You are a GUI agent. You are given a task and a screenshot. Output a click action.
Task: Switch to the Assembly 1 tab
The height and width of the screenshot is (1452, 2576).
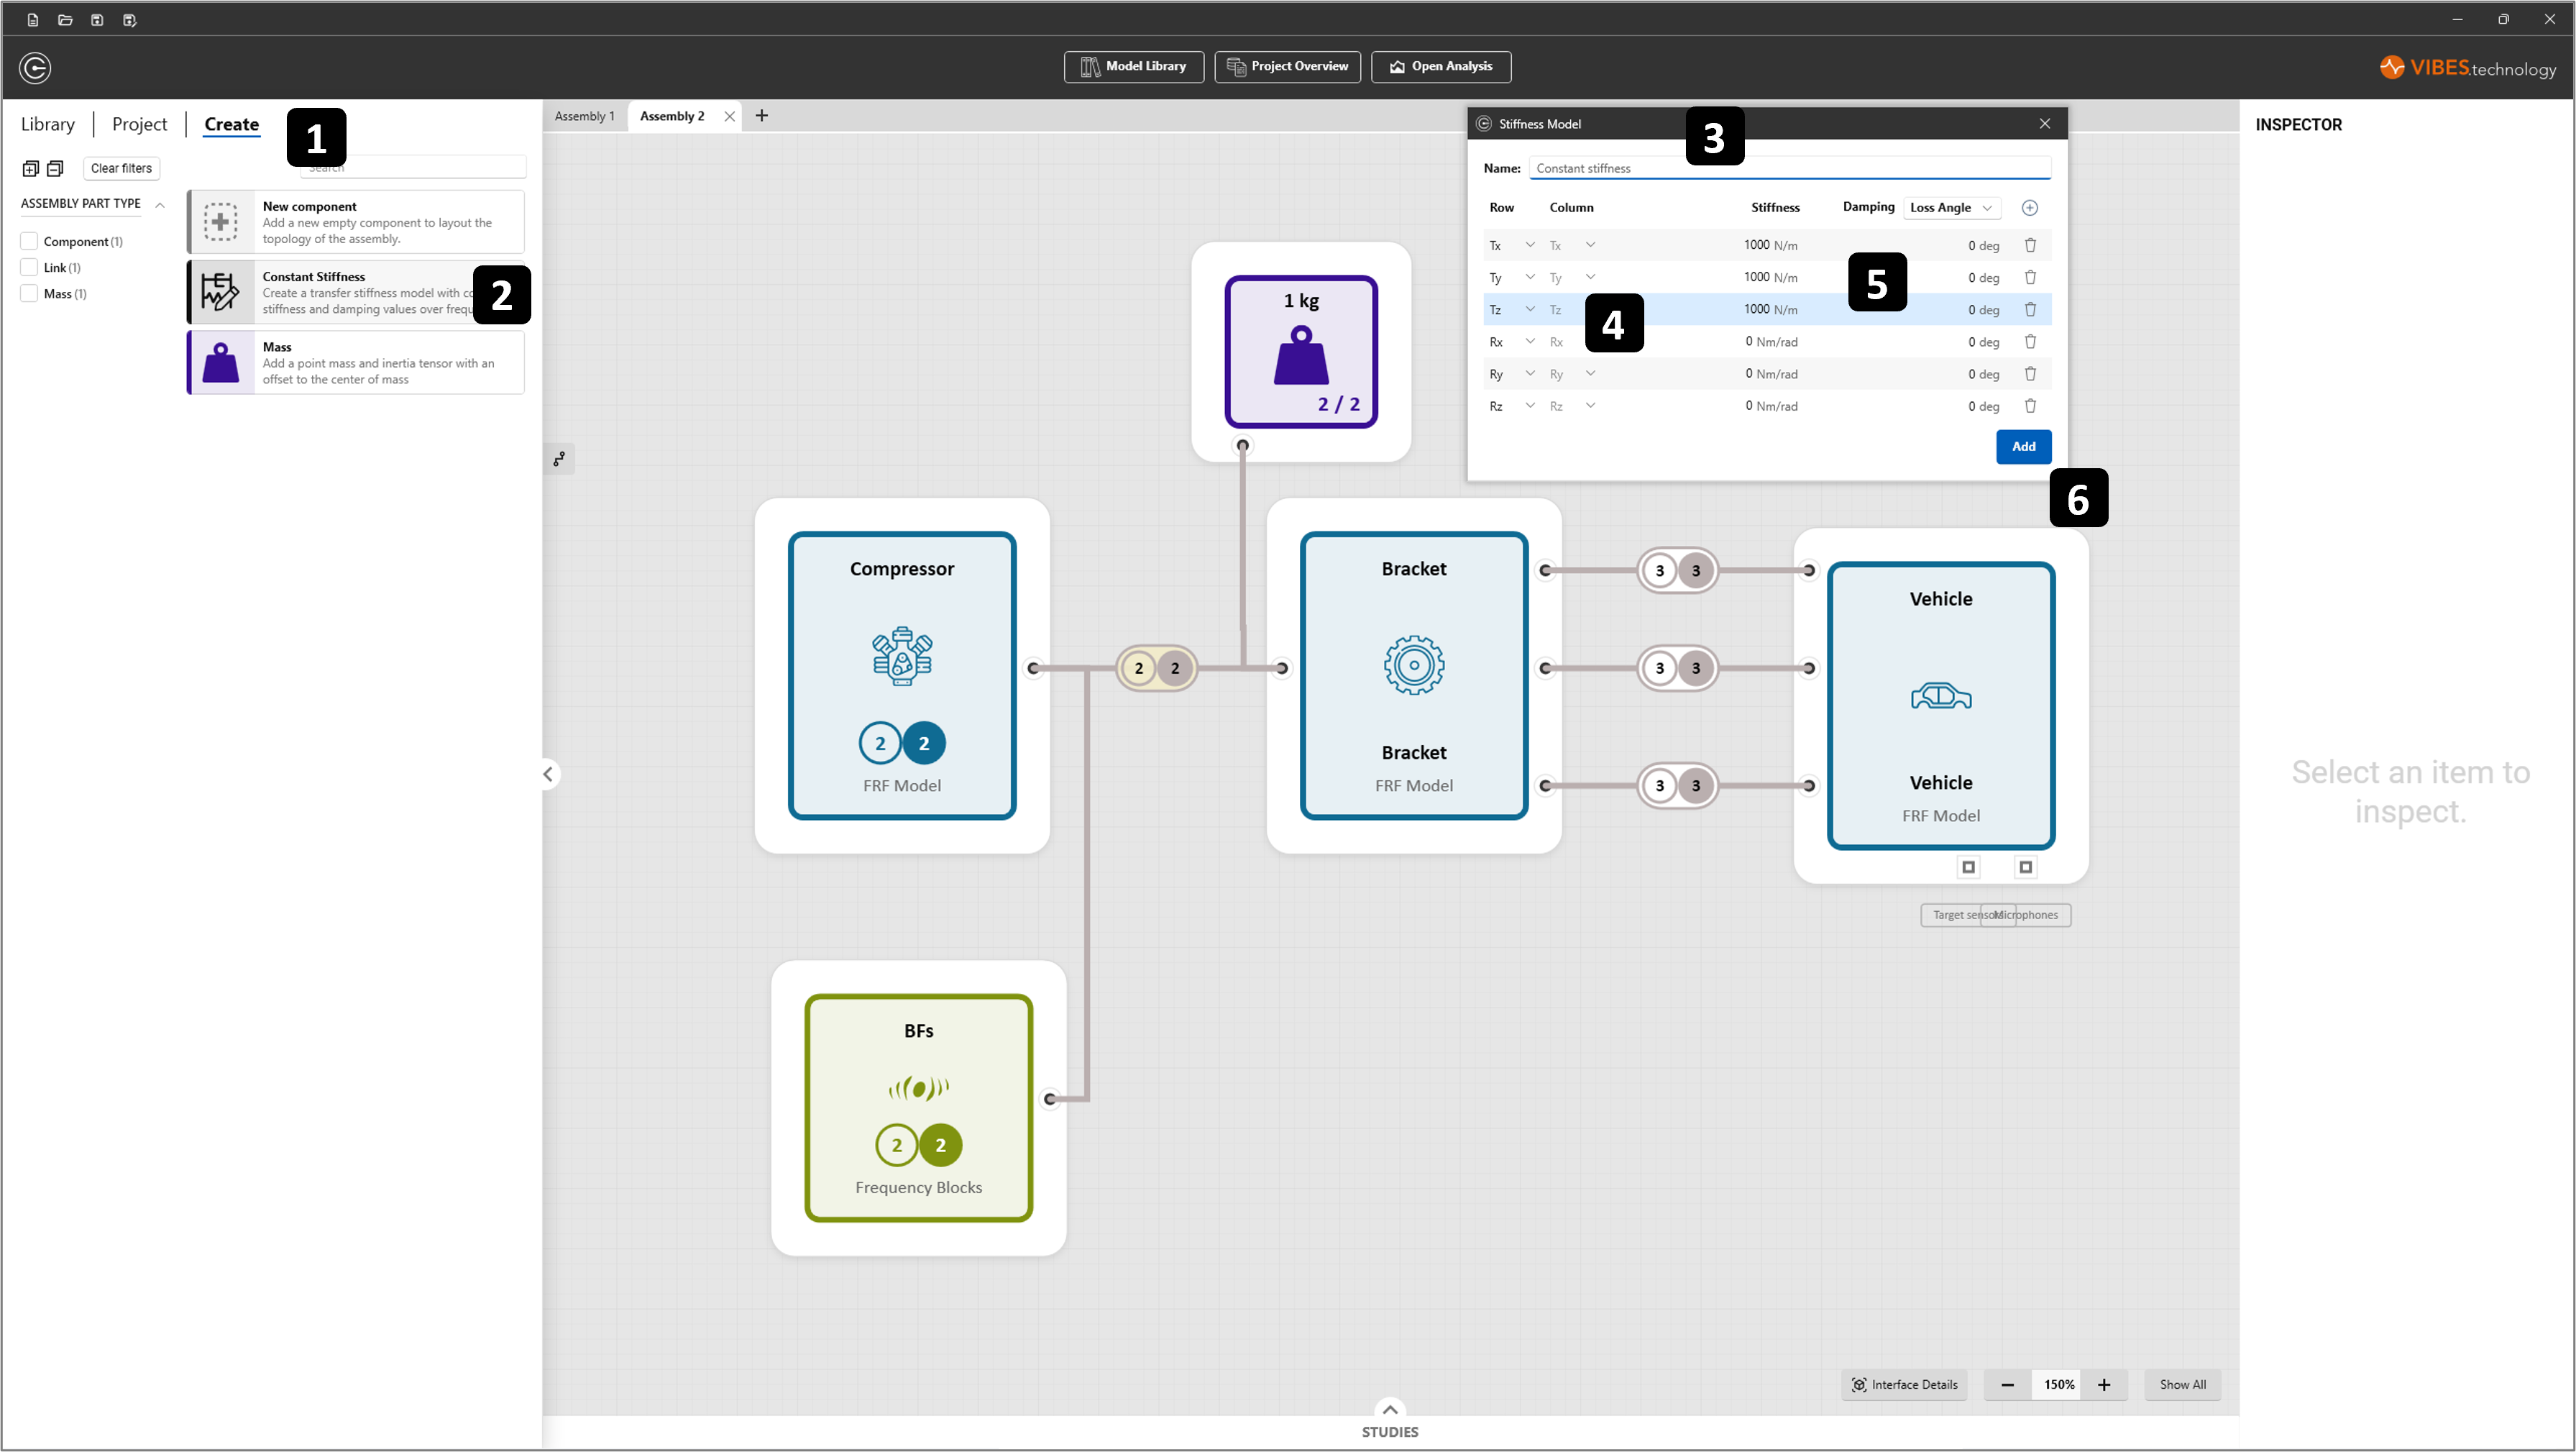584,116
